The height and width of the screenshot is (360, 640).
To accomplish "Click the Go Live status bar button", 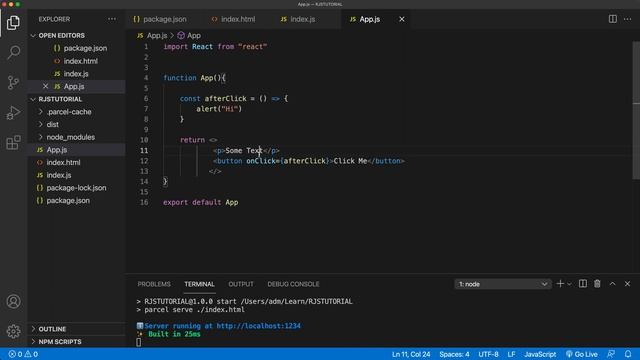I will click(582, 354).
